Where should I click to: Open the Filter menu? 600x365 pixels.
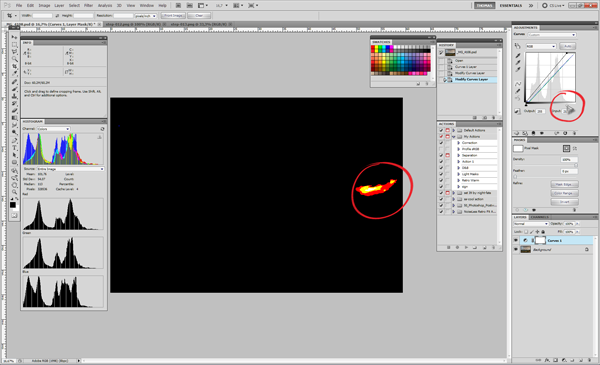[88, 5]
